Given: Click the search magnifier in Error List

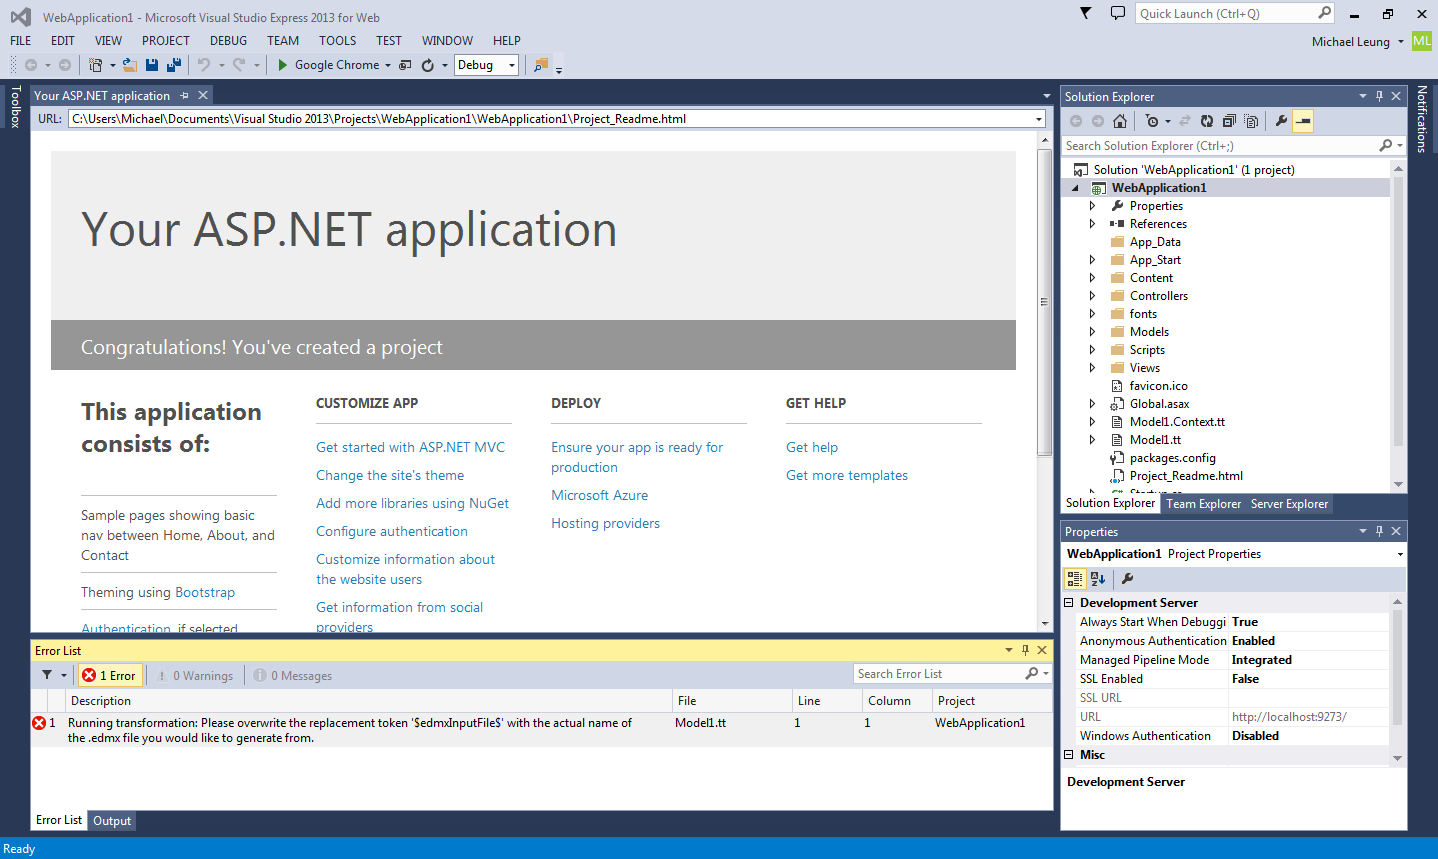Looking at the screenshot, I should pos(1031,674).
